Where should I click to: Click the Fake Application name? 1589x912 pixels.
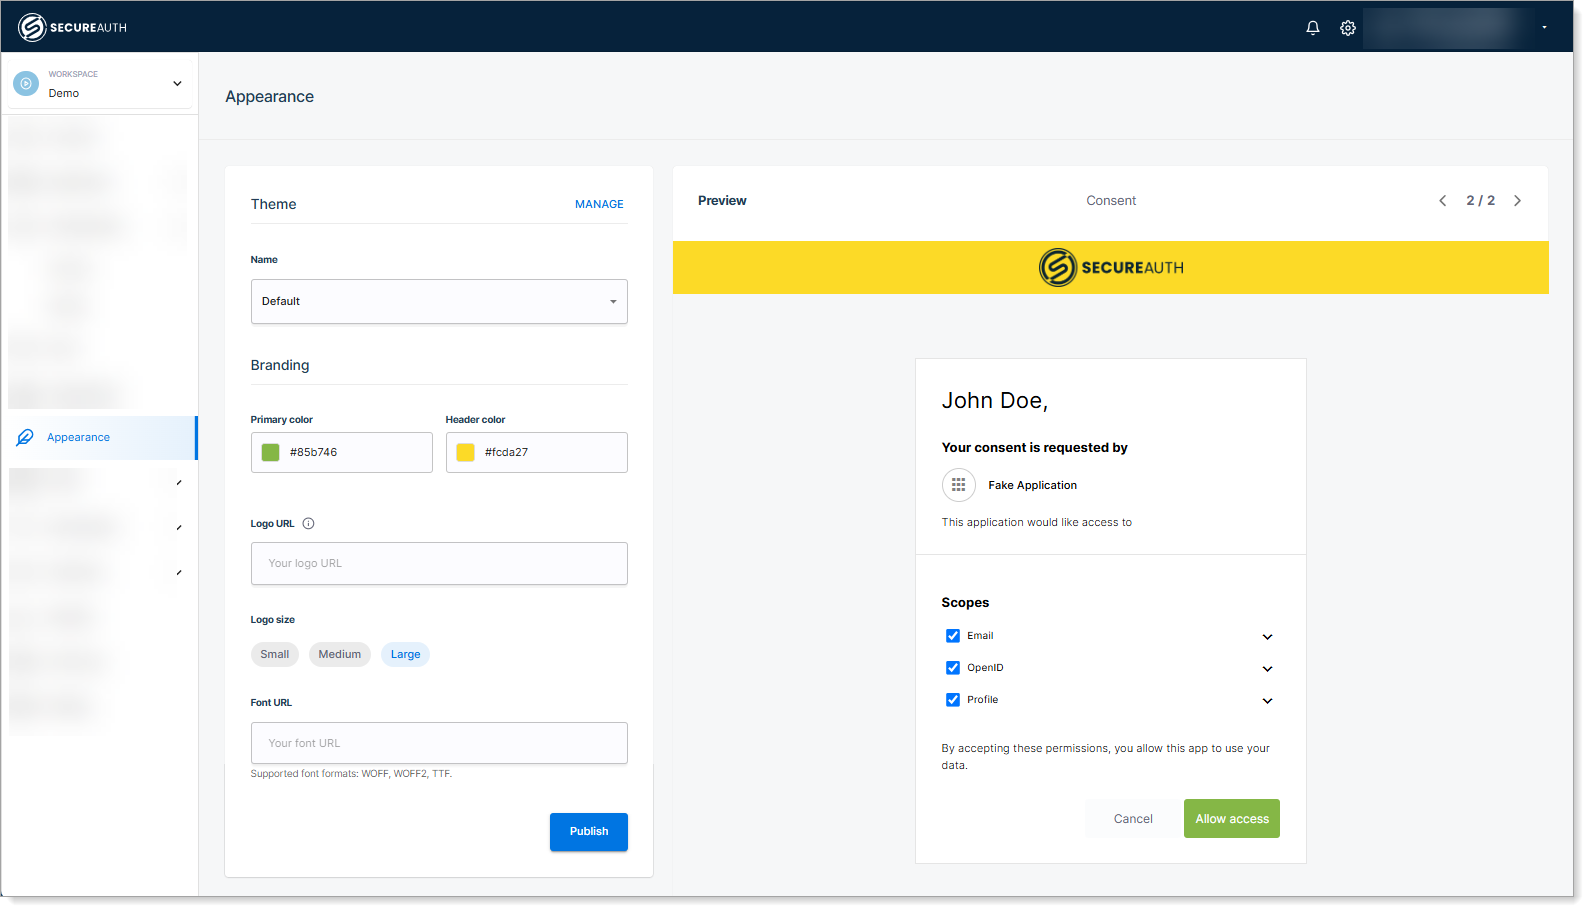(x=1032, y=486)
